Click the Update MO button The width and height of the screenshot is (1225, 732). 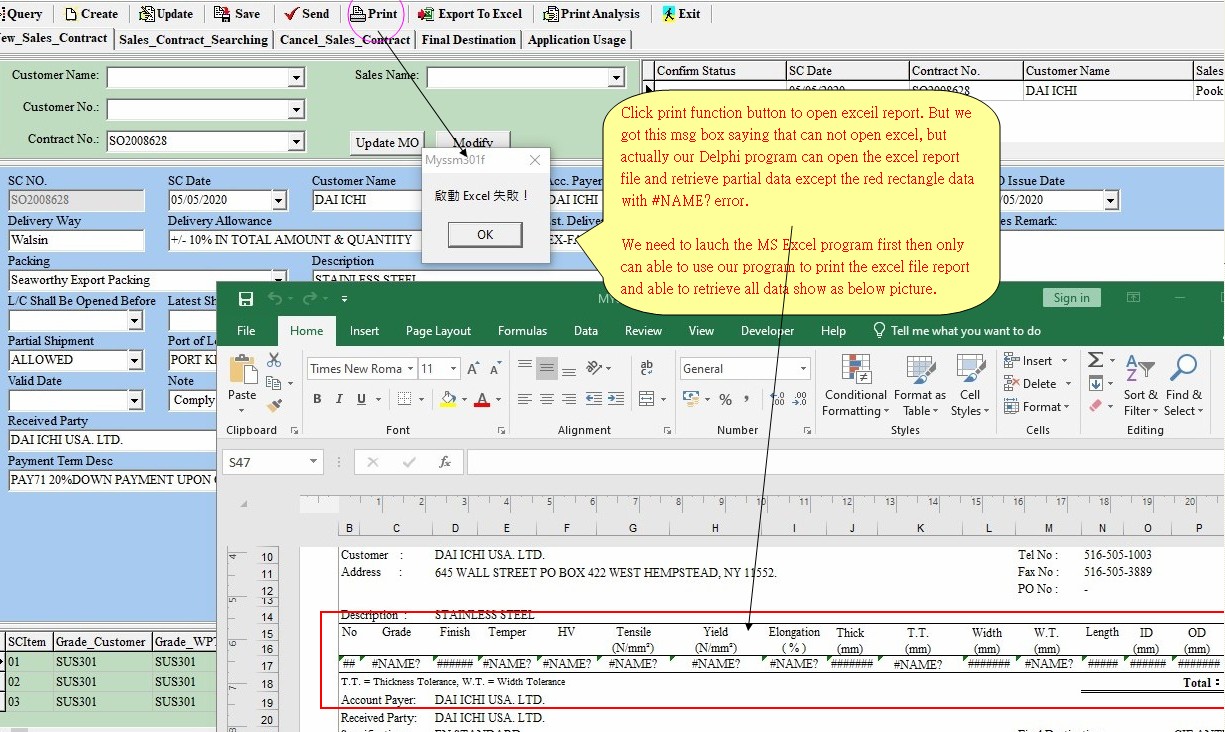click(x=387, y=143)
